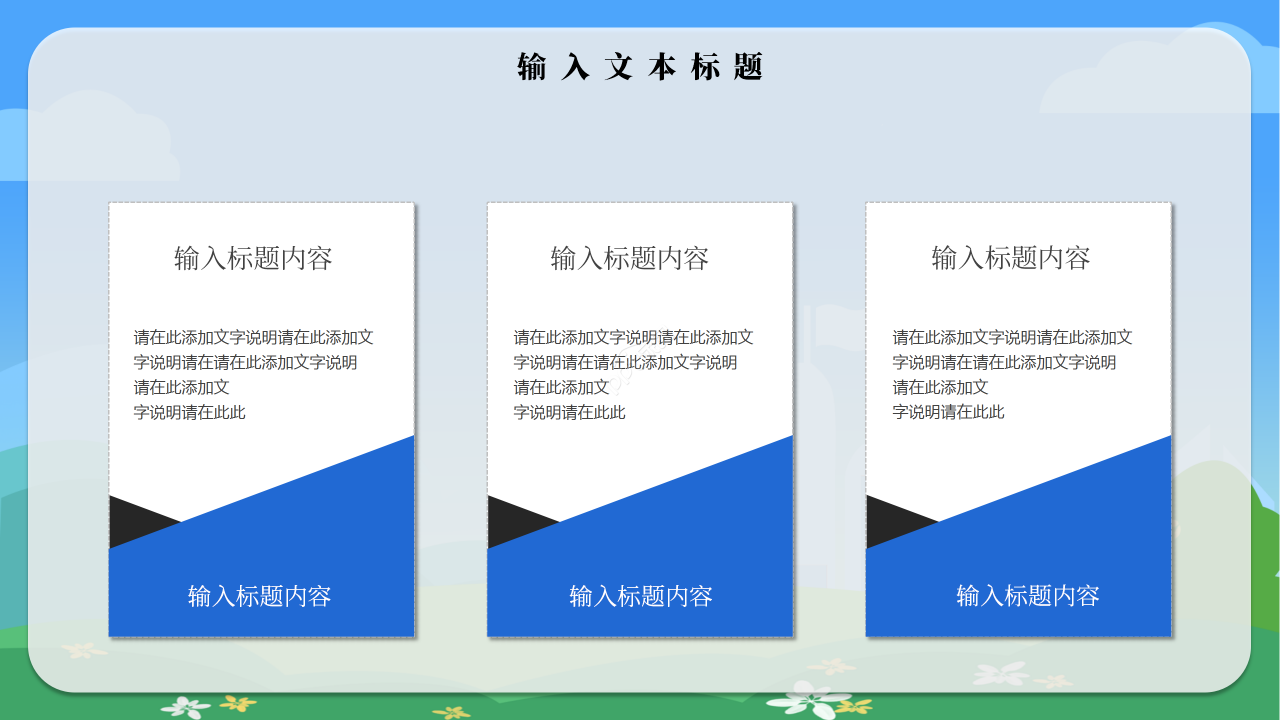The image size is (1280, 720).
Task: Click the body text on the right card
Action: click(1009, 374)
